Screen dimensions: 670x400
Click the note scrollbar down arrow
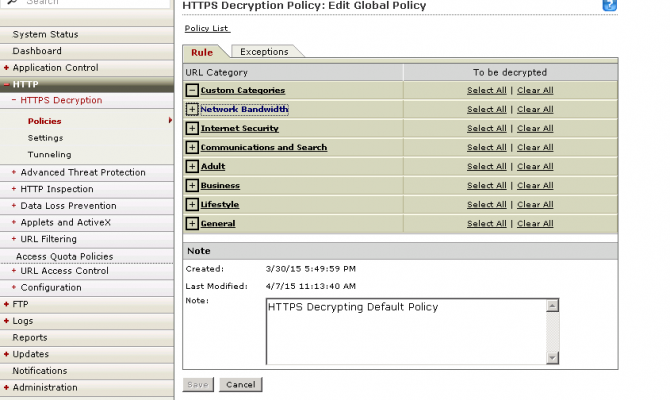[552, 358]
